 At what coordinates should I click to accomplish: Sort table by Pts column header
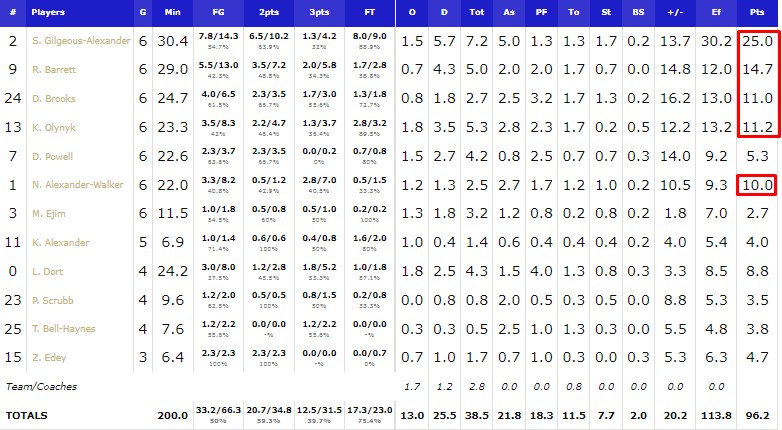pos(757,12)
